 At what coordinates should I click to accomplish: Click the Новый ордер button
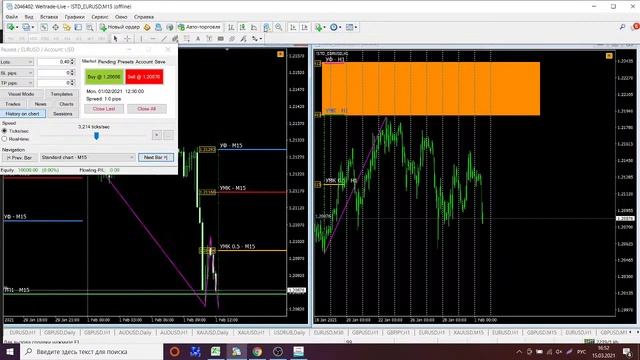pos(120,27)
